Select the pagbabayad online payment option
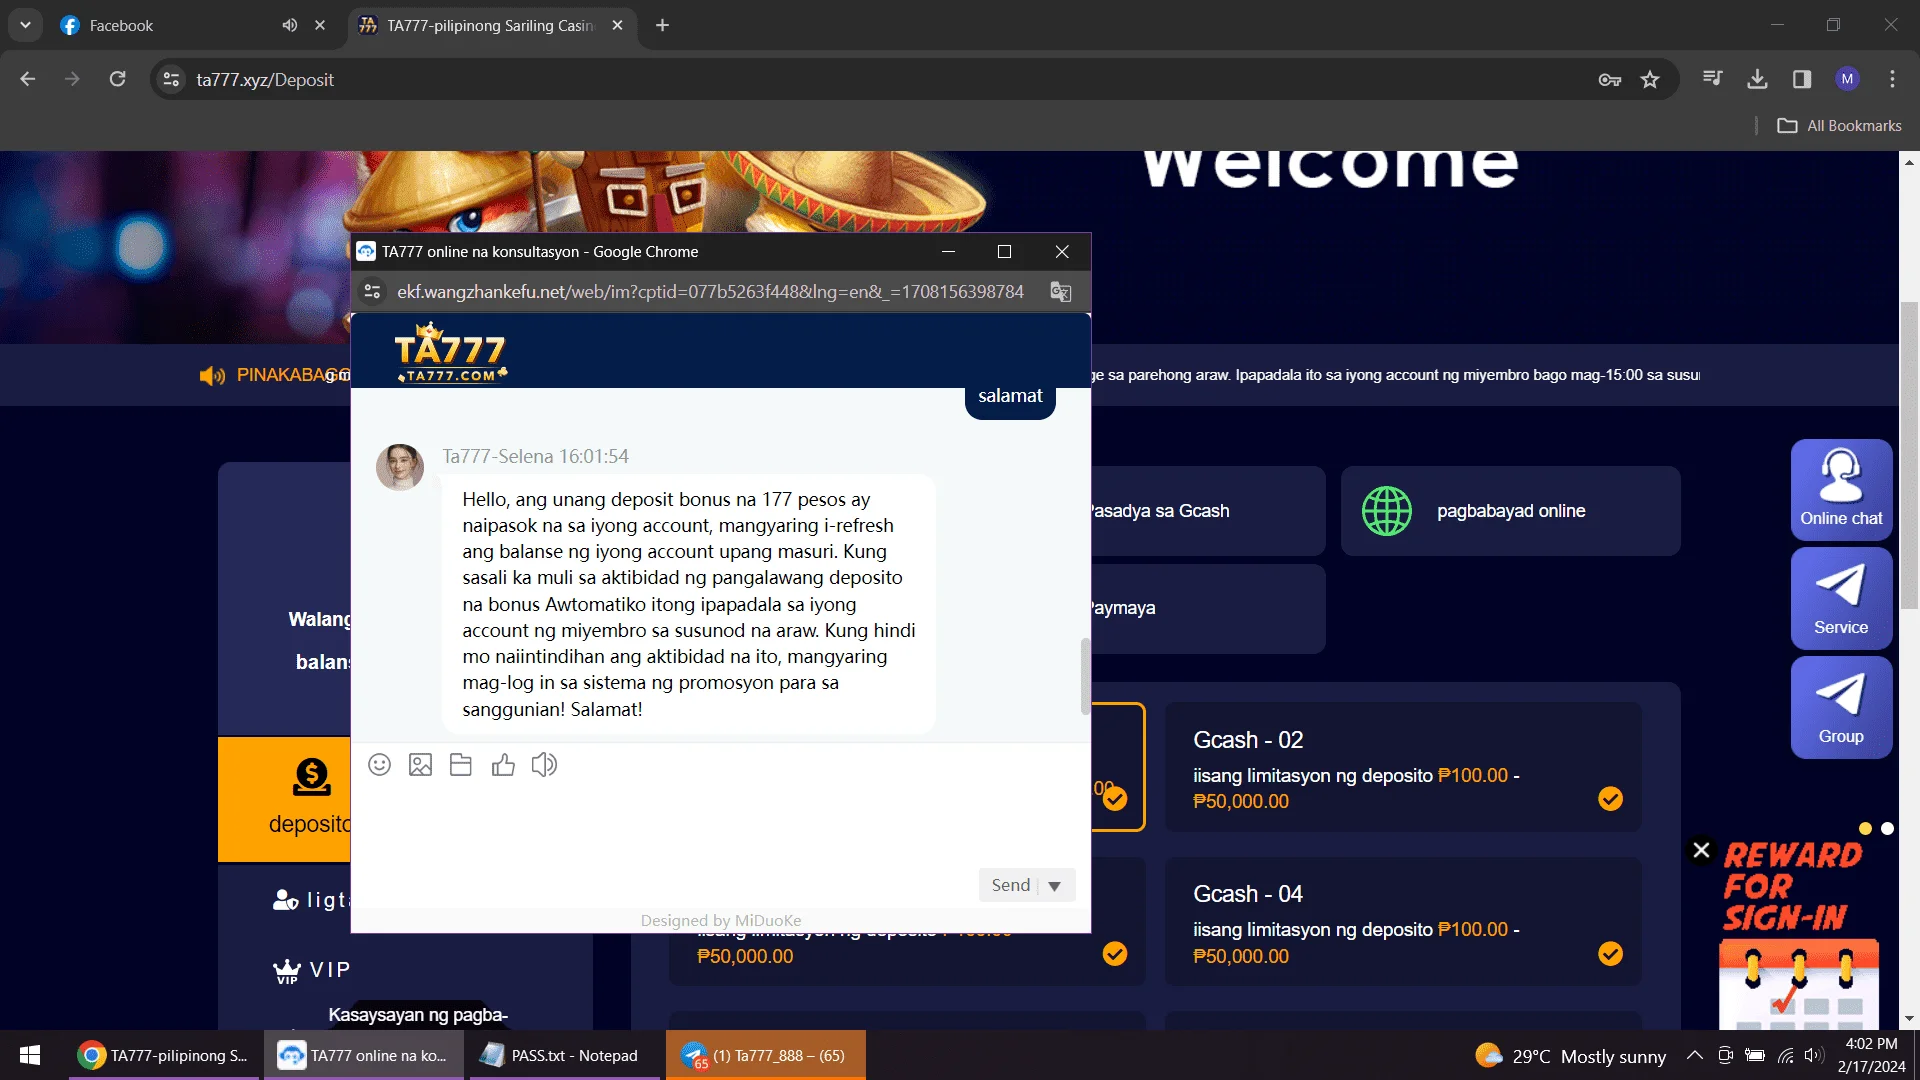This screenshot has width=1920, height=1080. click(x=1510, y=511)
